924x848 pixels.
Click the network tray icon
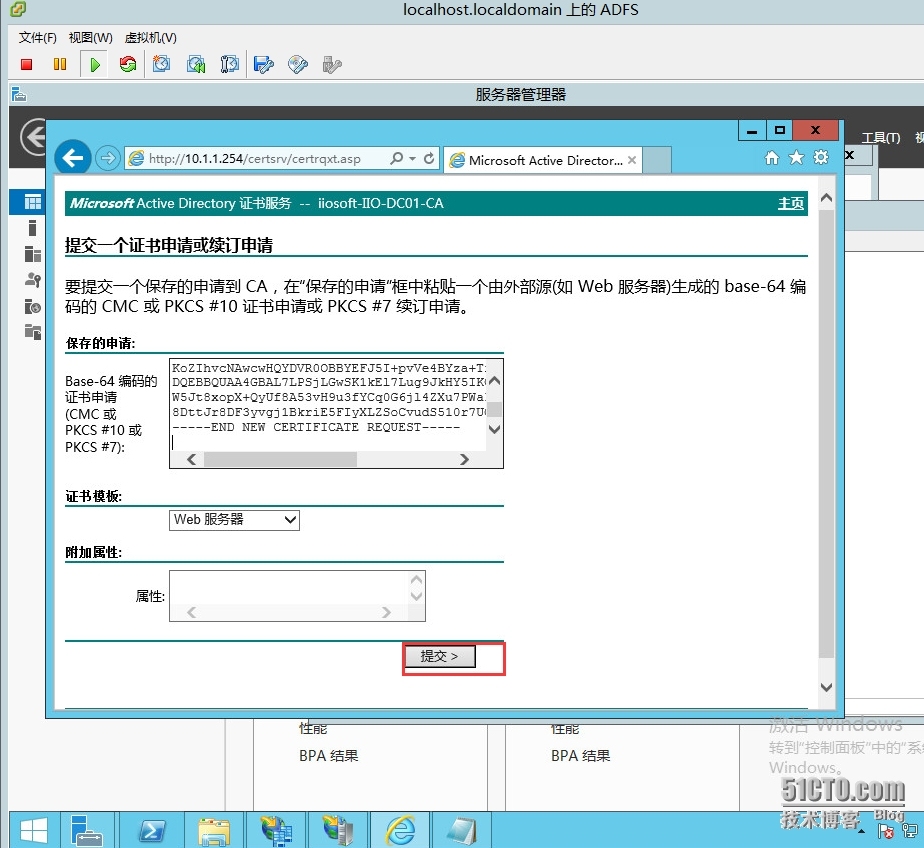click(909, 831)
